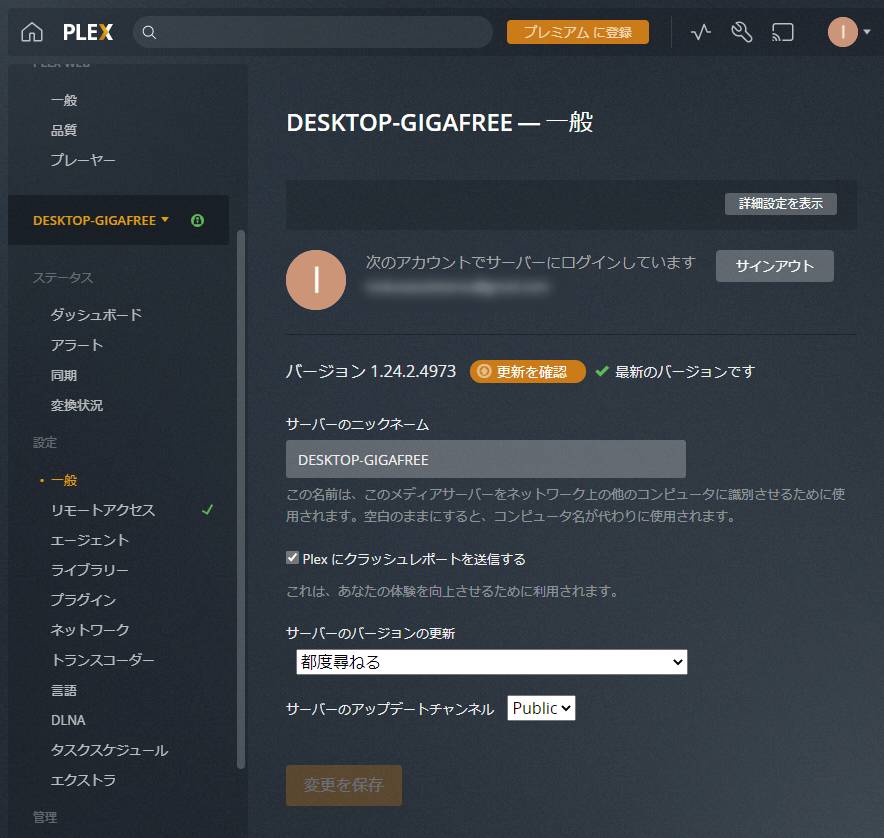This screenshot has width=884, height=838.
Task: Open エクストラ settings
Action: [83, 780]
